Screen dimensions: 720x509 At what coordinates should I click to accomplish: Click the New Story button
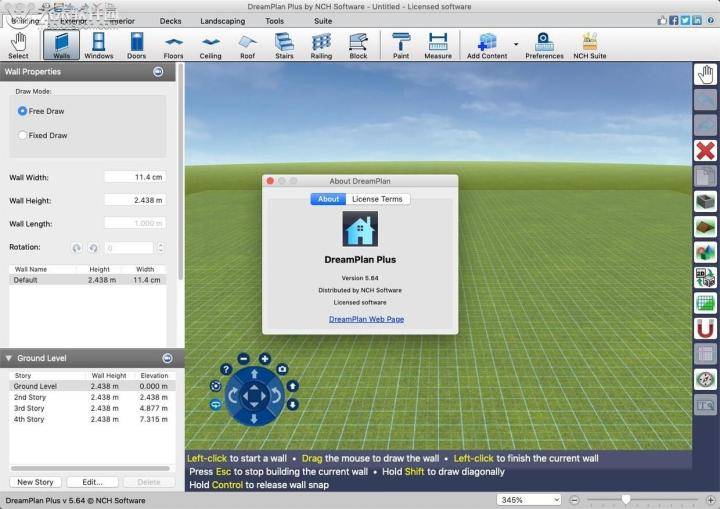point(35,482)
